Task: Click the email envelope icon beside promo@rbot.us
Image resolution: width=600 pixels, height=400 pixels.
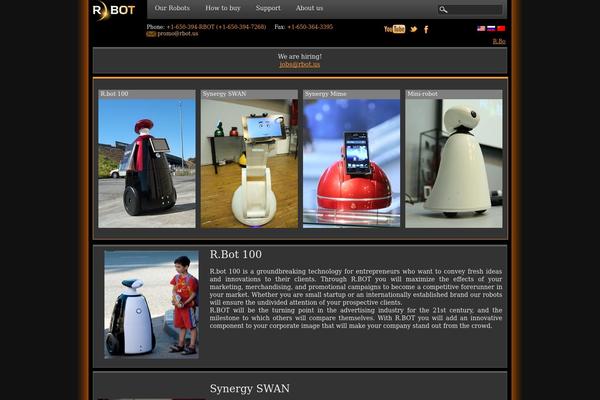Action: [x=151, y=34]
